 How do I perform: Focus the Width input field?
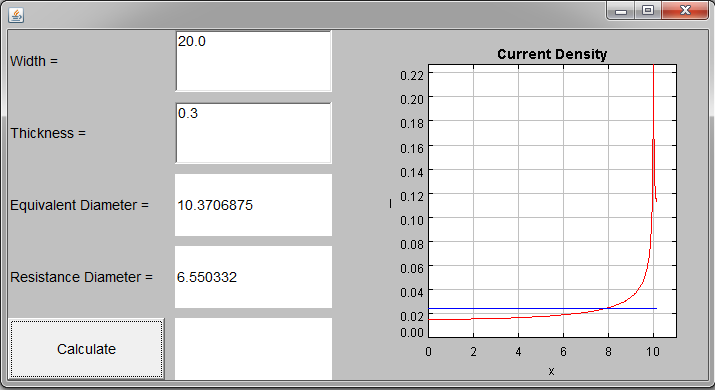(253, 61)
